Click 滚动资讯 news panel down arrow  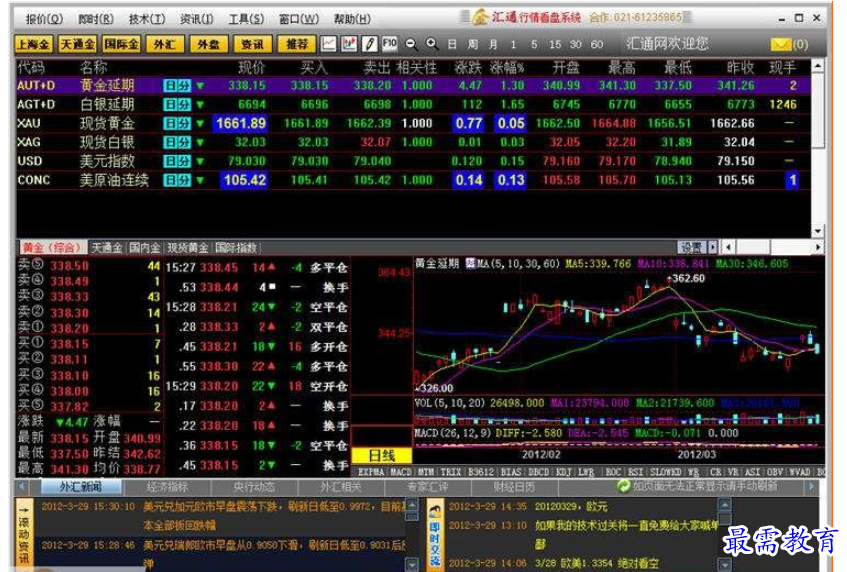tap(412, 564)
